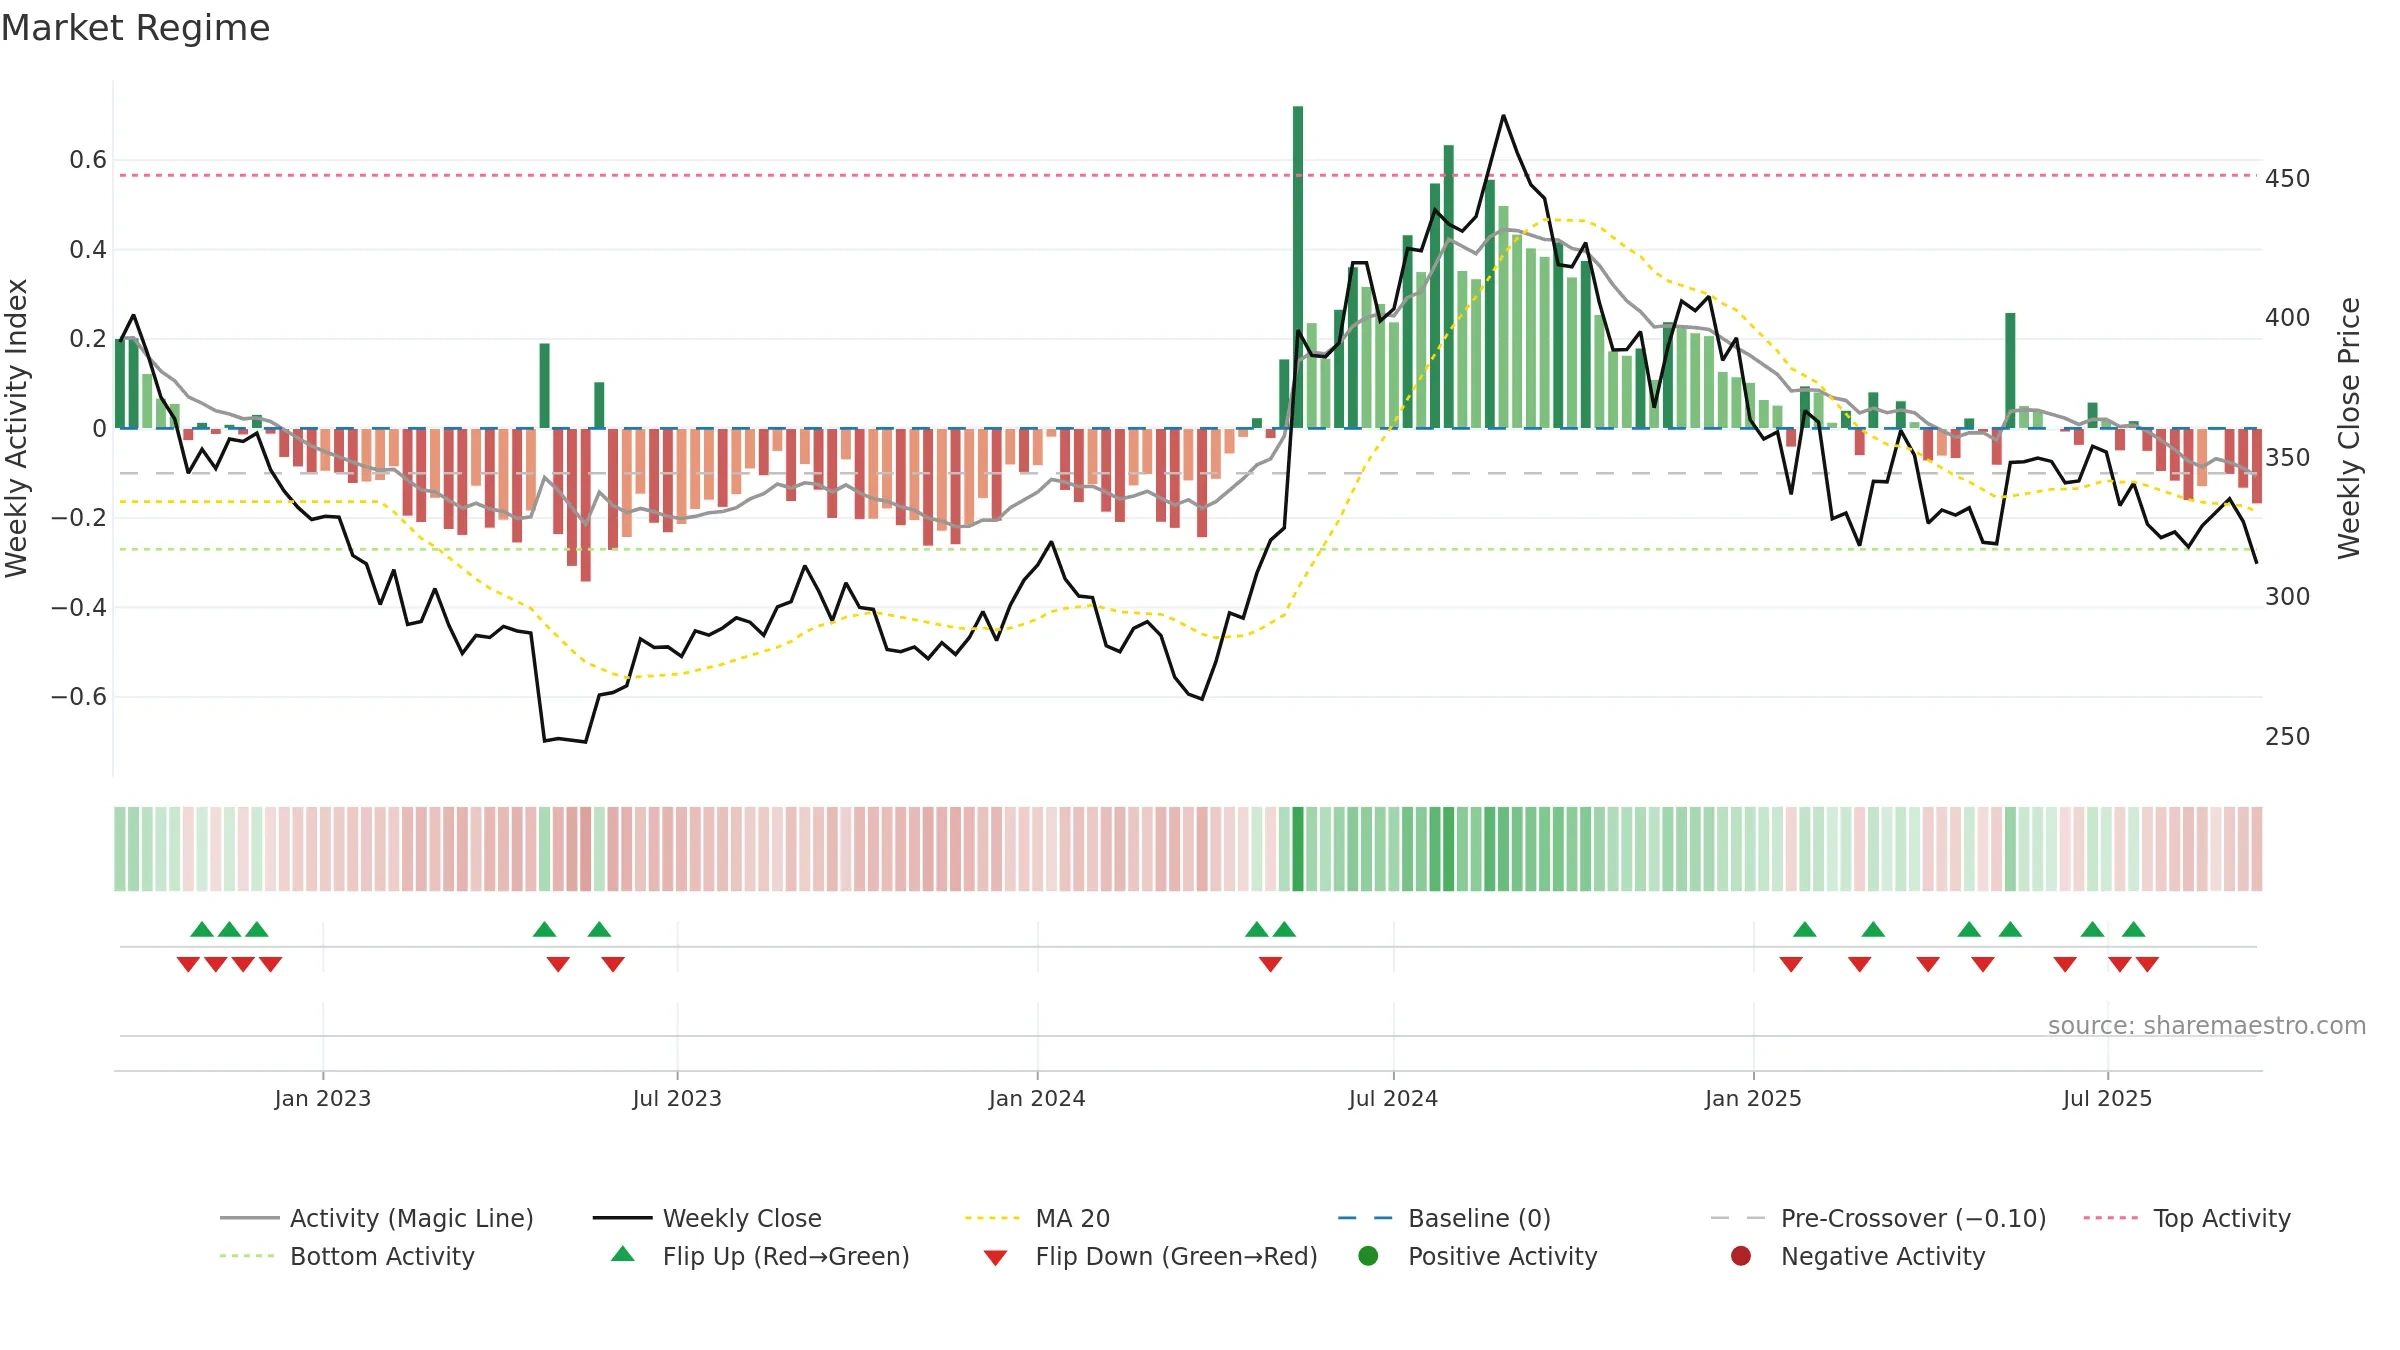Click the source: sharemaestro.com text
This screenshot has width=2400, height=1350.
(x=2207, y=1026)
